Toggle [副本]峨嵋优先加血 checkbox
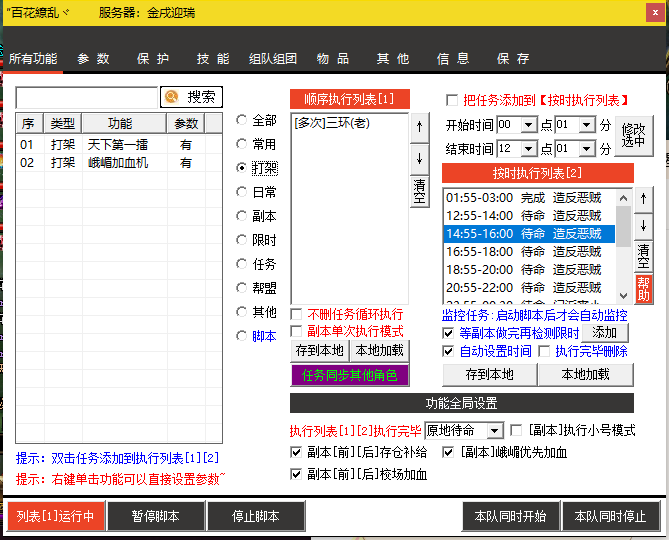Viewport: 669px width, 540px height. [448, 452]
